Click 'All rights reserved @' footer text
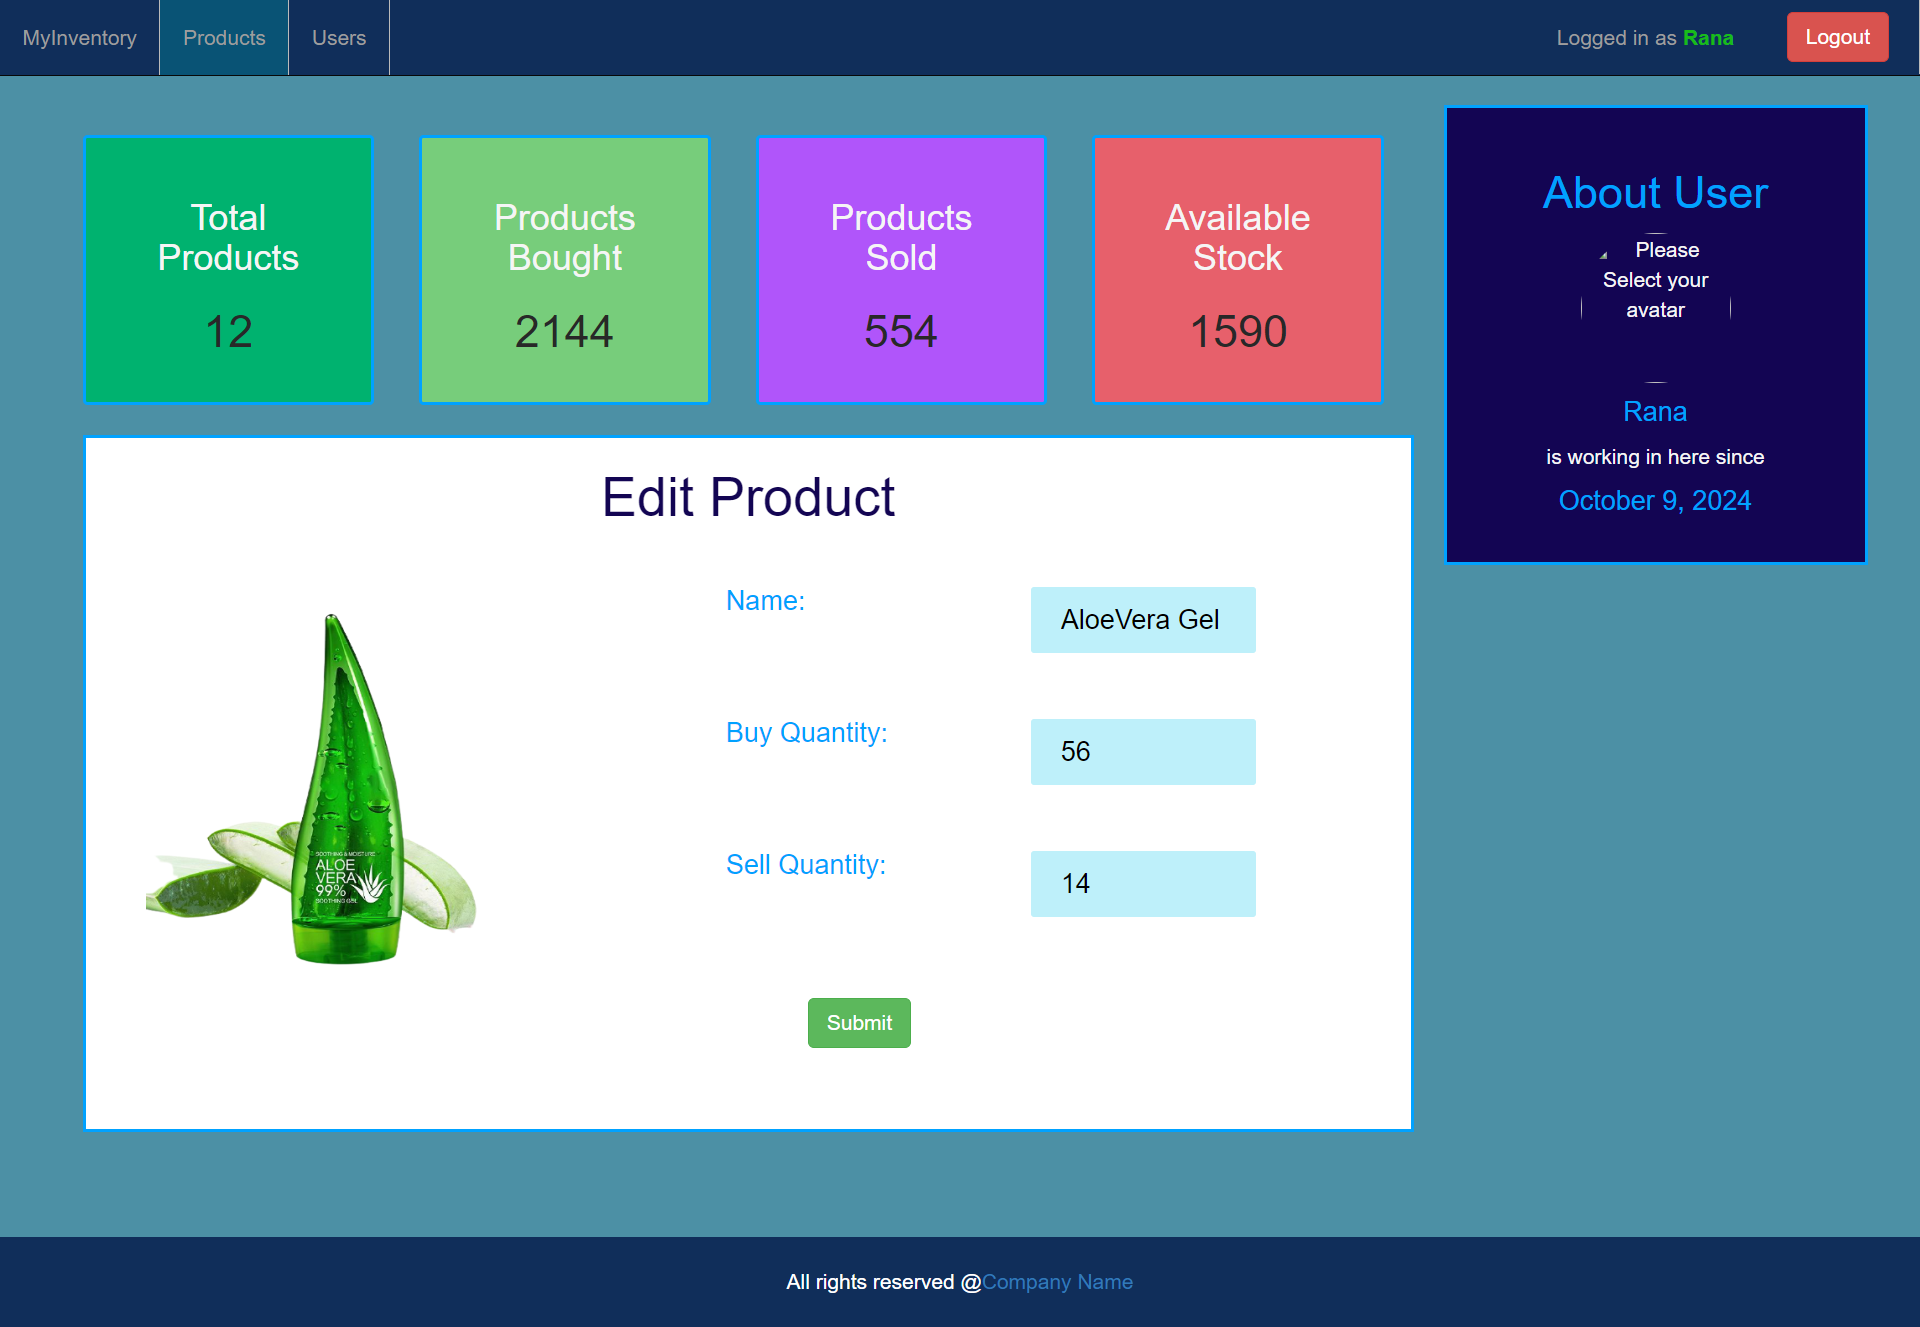1920x1327 pixels. tap(884, 1282)
